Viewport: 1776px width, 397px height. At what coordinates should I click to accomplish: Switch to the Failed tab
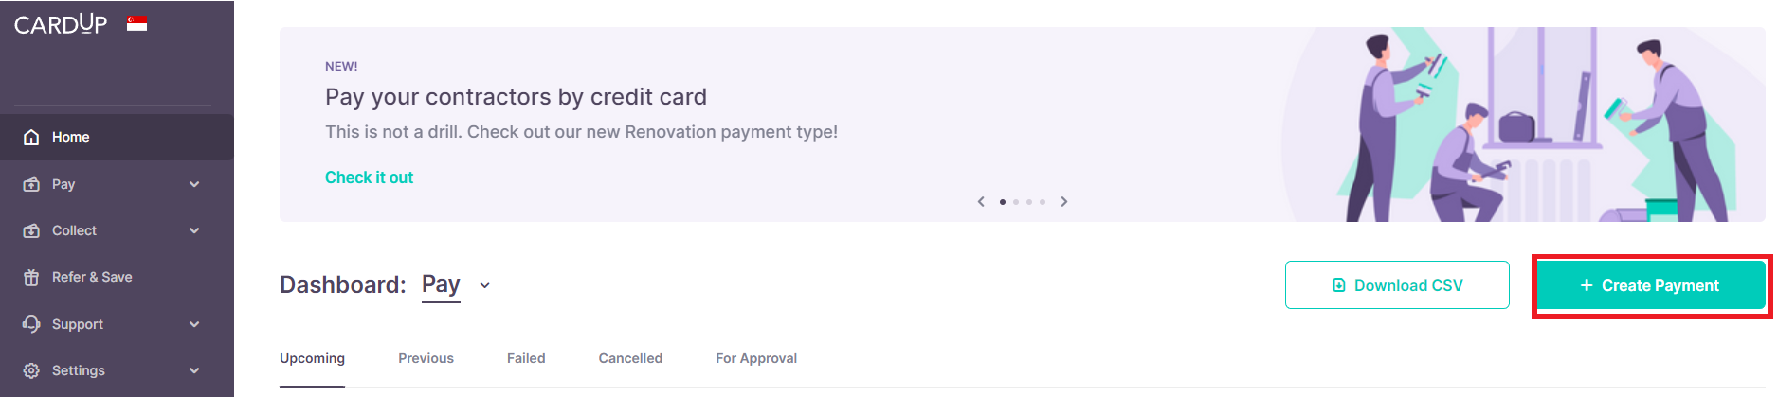pos(526,358)
